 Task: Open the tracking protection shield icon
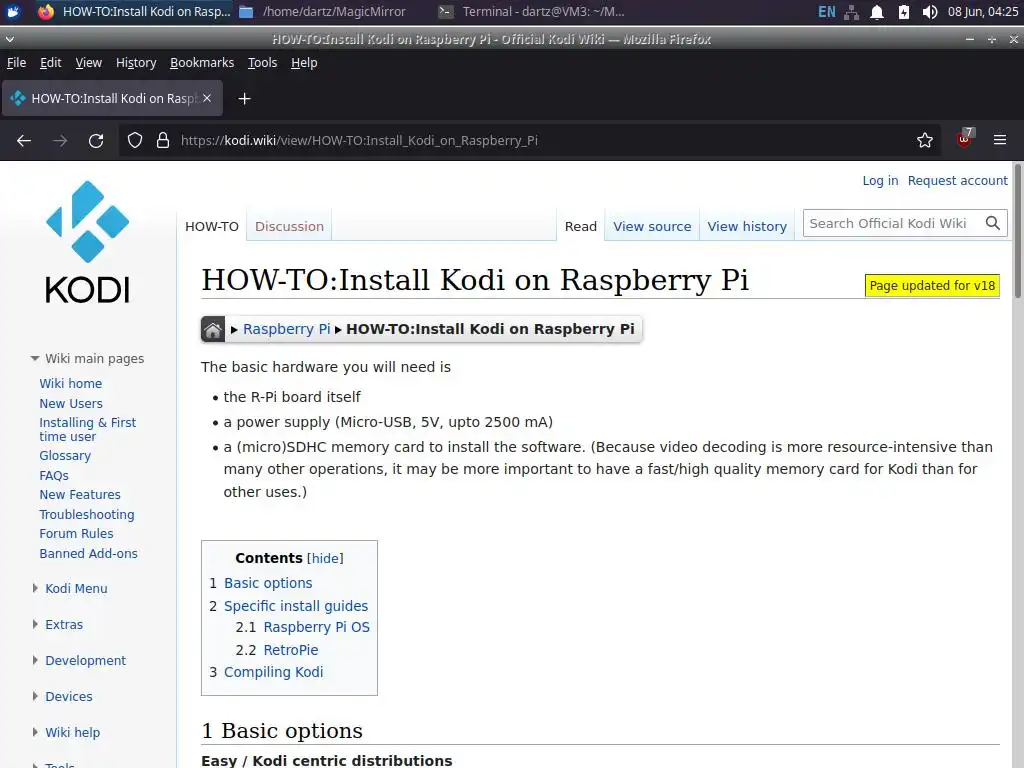135,140
